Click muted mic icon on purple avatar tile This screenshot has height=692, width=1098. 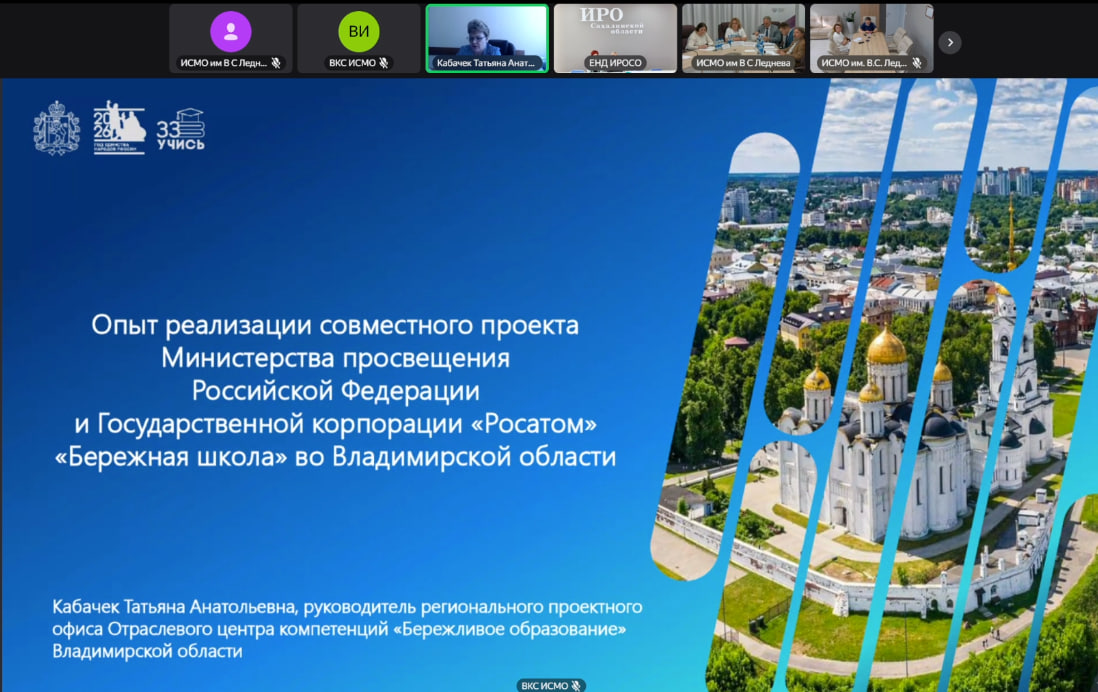click(x=277, y=63)
